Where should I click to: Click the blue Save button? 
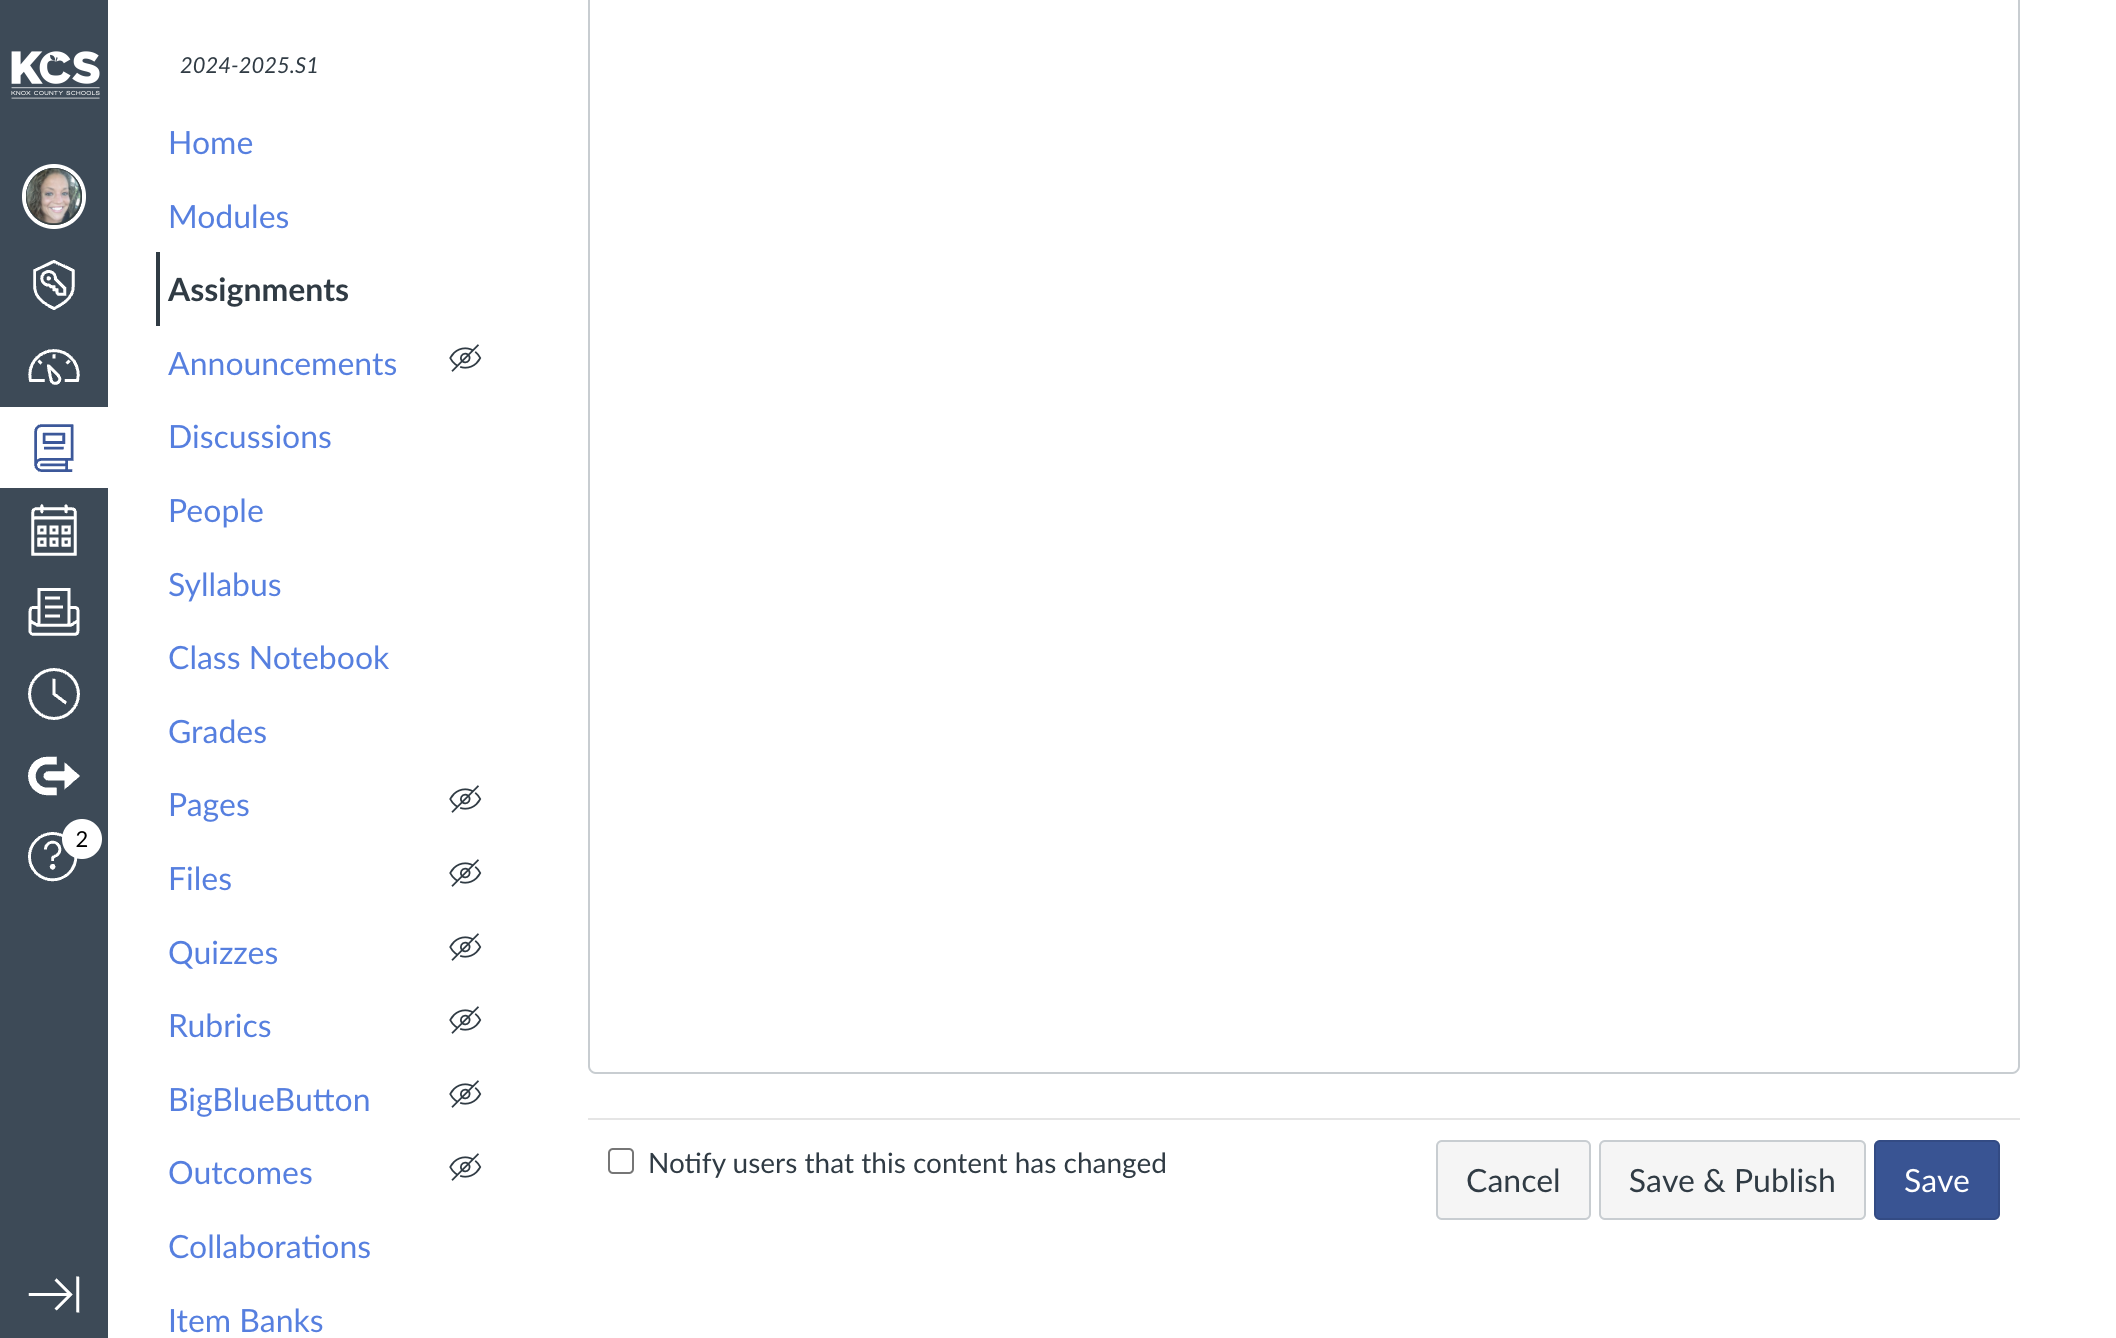(x=1937, y=1180)
